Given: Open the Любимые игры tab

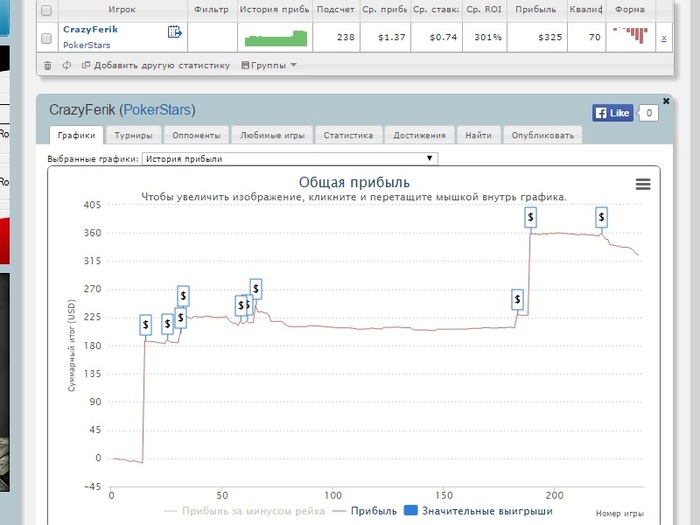Looking at the screenshot, I should coord(272,135).
